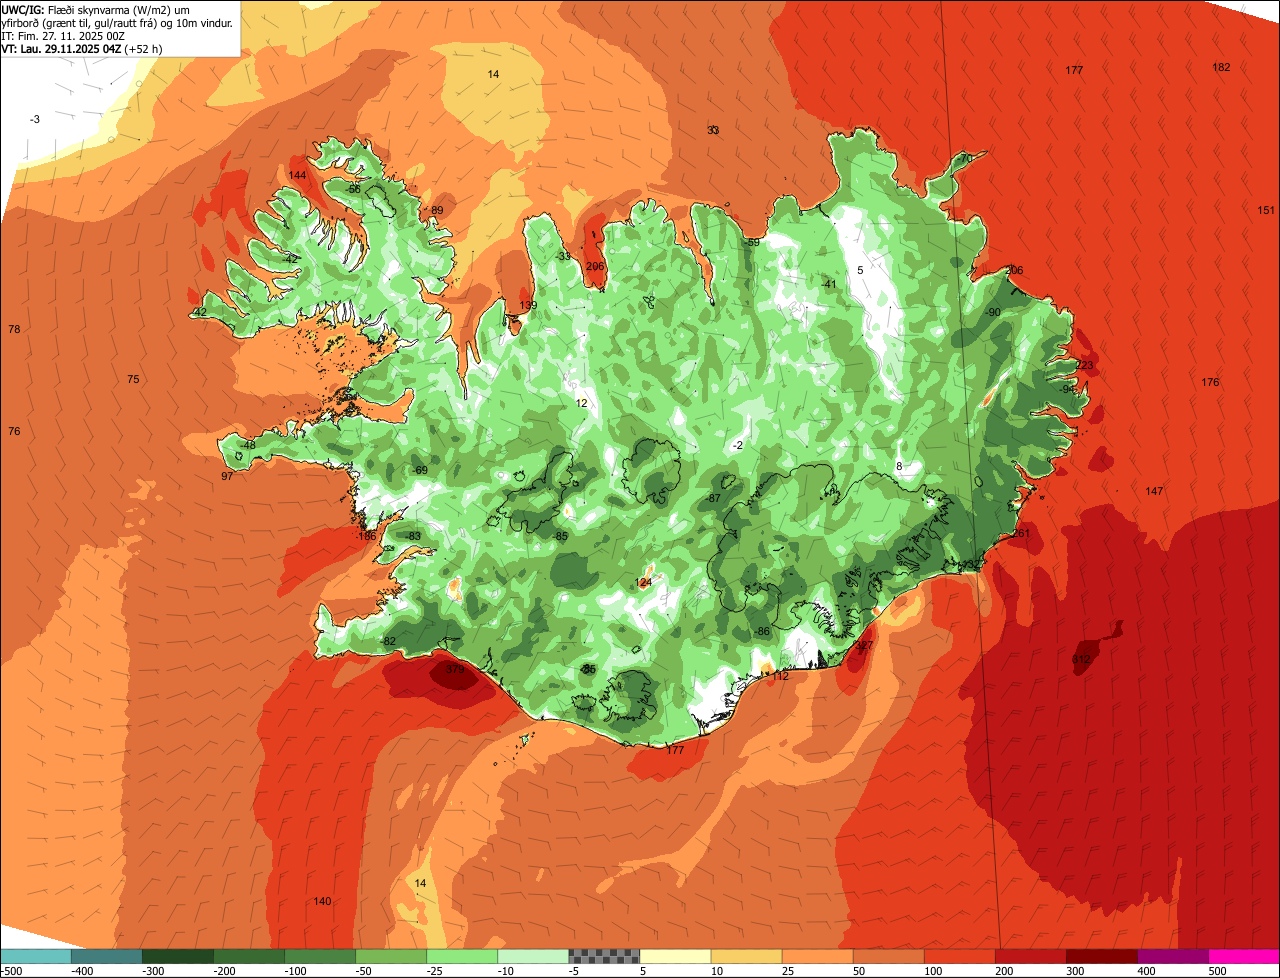Image resolution: width=1280 pixels, height=978 pixels.
Task: Click the checkered -5 to 5 legend swatch
Action: click(603, 956)
